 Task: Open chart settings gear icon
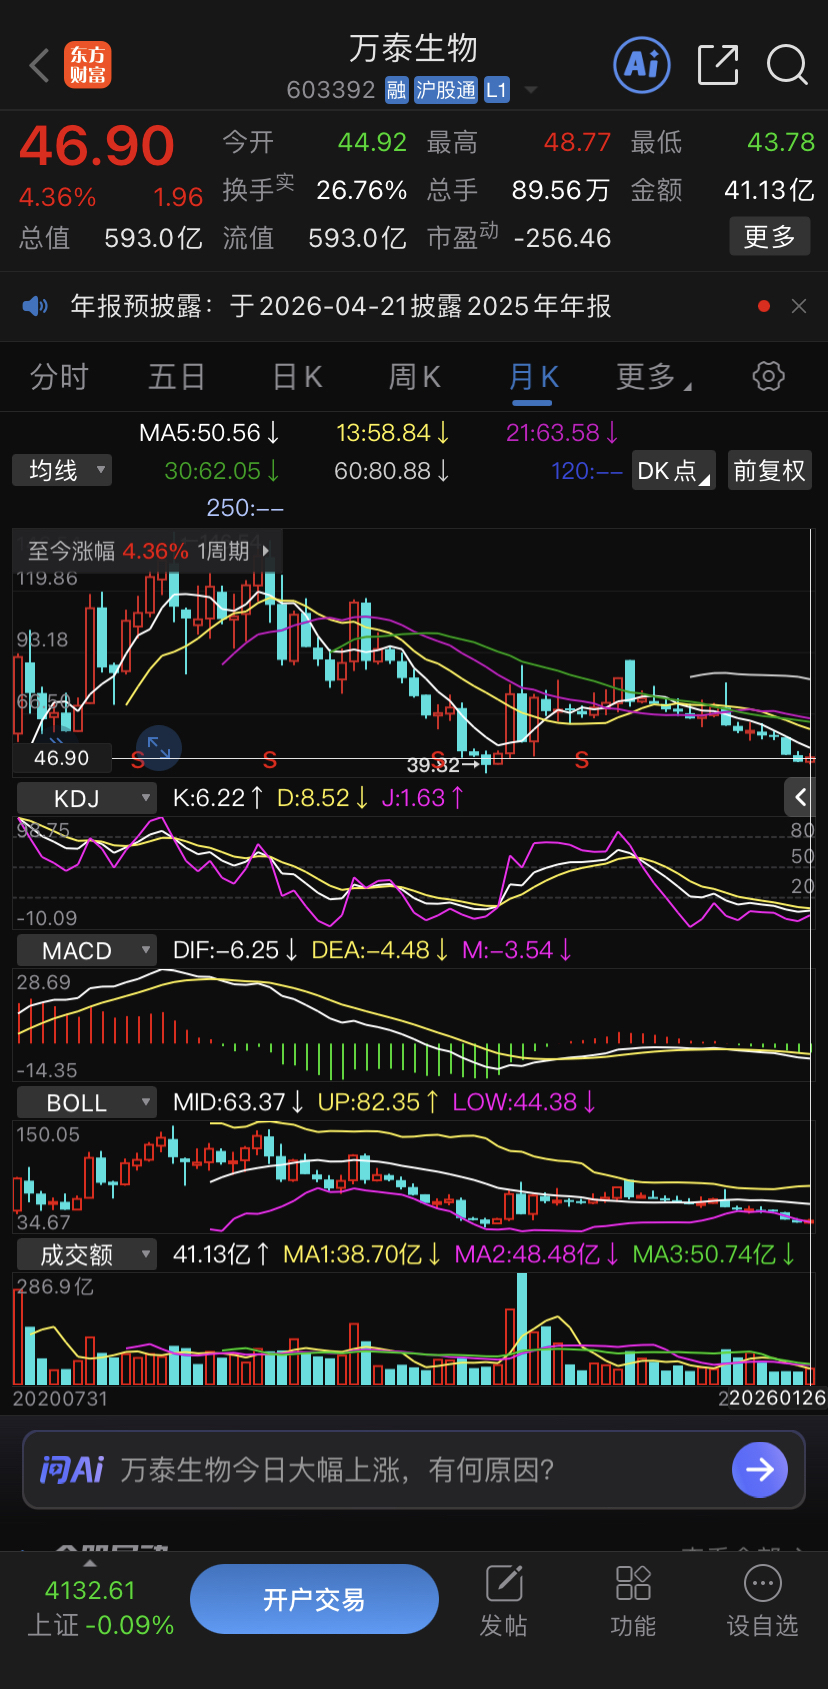pyautogui.click(x=768, y=377)
